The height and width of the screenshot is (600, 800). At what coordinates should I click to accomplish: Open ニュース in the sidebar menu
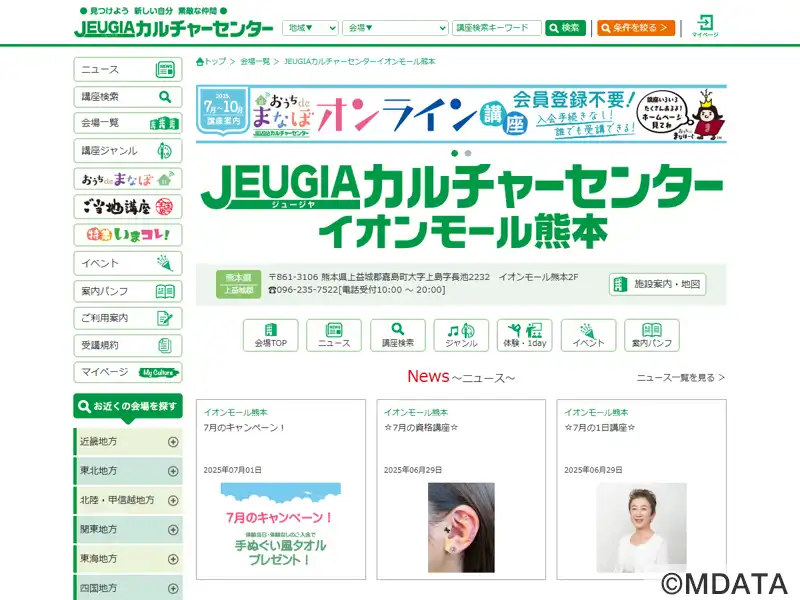pyautogui.click(x=128, y=69)
